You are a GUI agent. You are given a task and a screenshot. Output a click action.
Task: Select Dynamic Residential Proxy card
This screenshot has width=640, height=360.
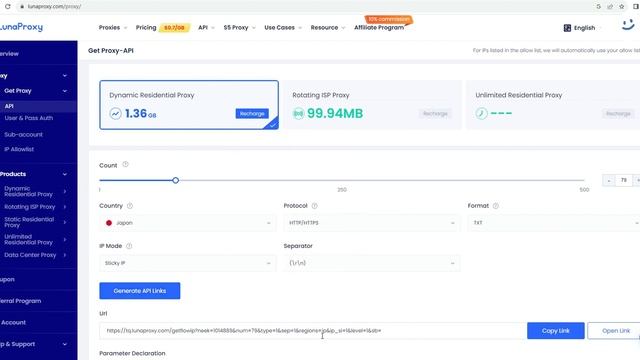189,105
